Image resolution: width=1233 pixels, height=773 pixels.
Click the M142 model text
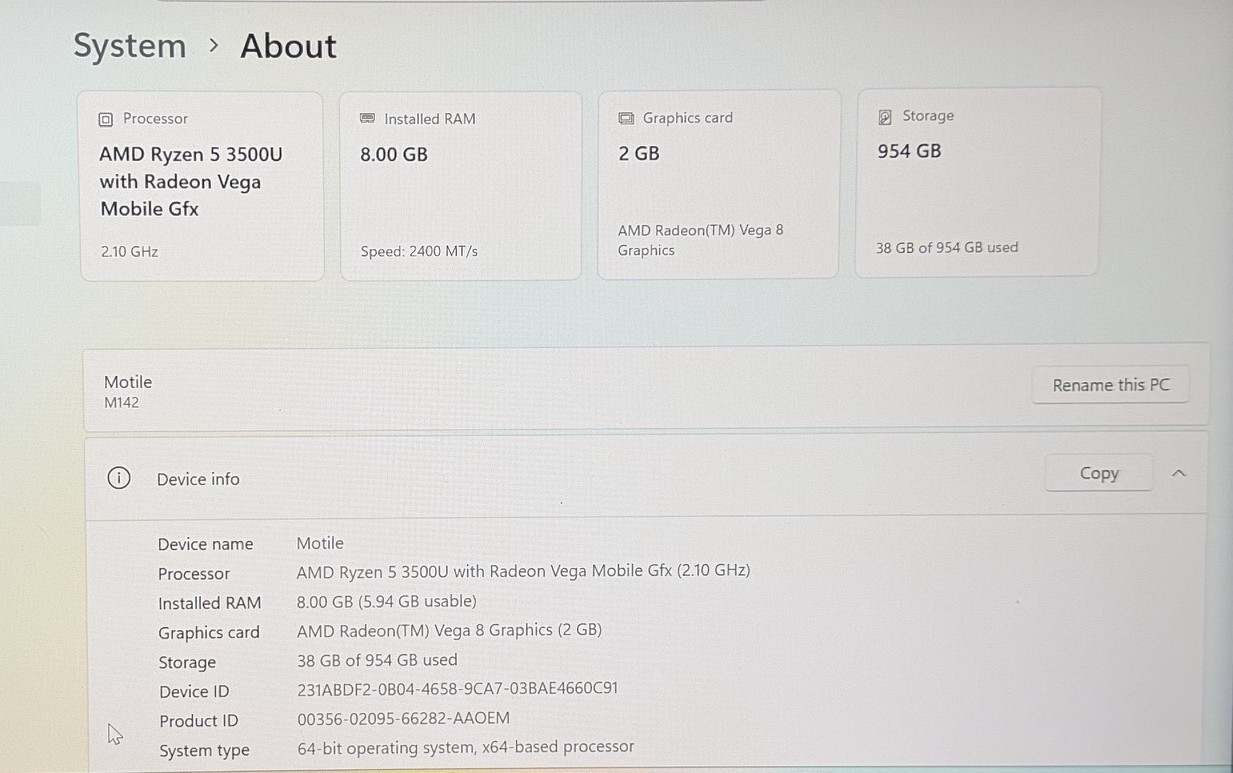[x=122, y=403]
